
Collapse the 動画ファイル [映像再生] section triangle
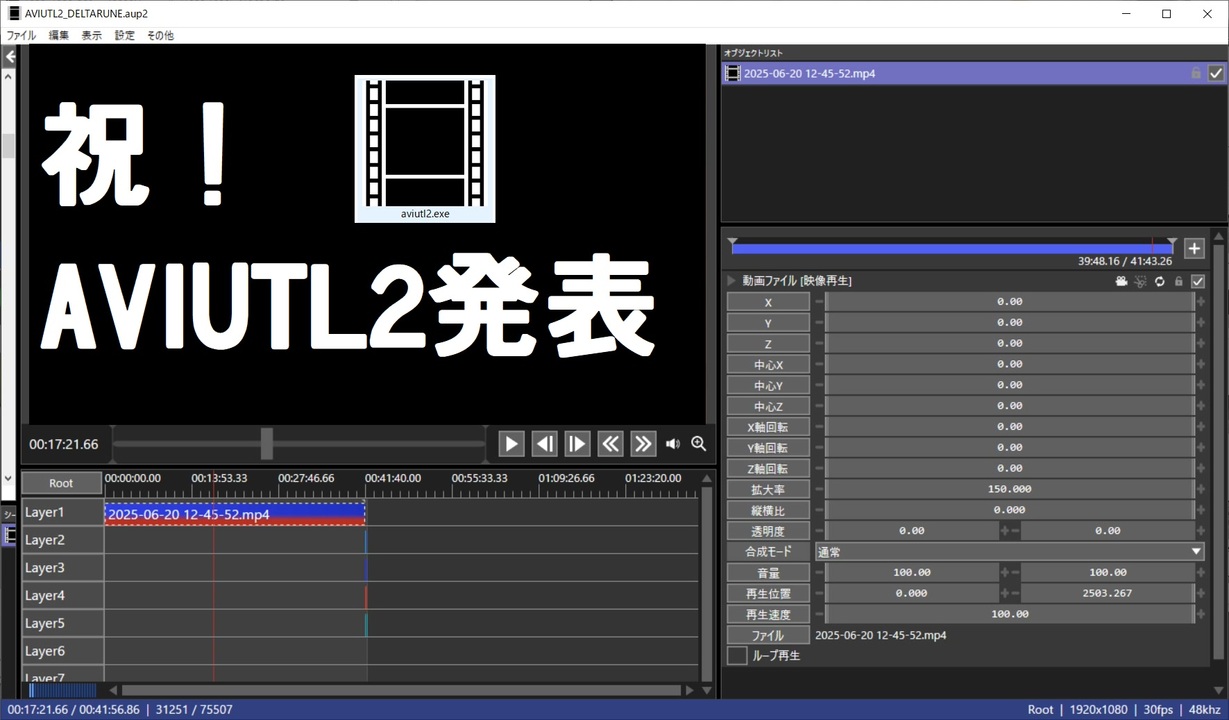click(x=732, y=281)
